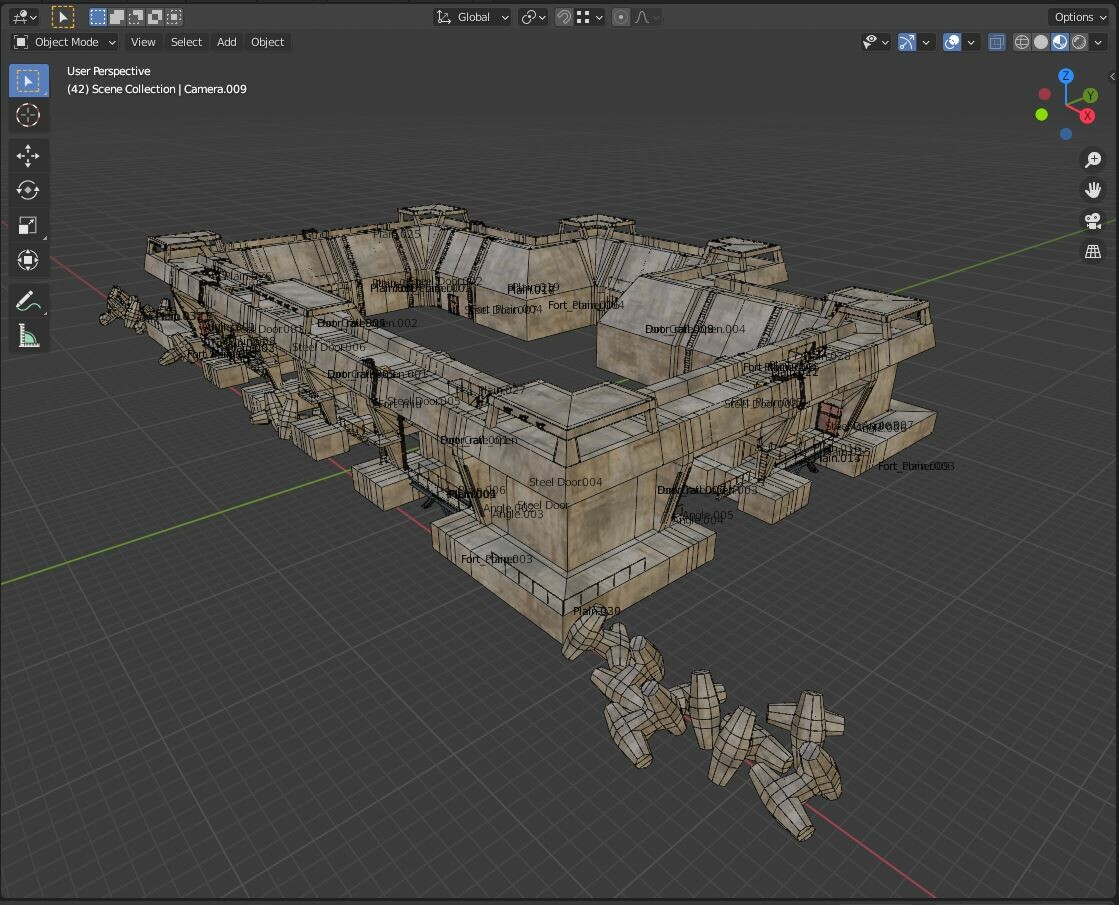The height and width of the screenshot is (905, 1119).
Task: Toggle X-Ray viewport mode
Action: [994, 41]
